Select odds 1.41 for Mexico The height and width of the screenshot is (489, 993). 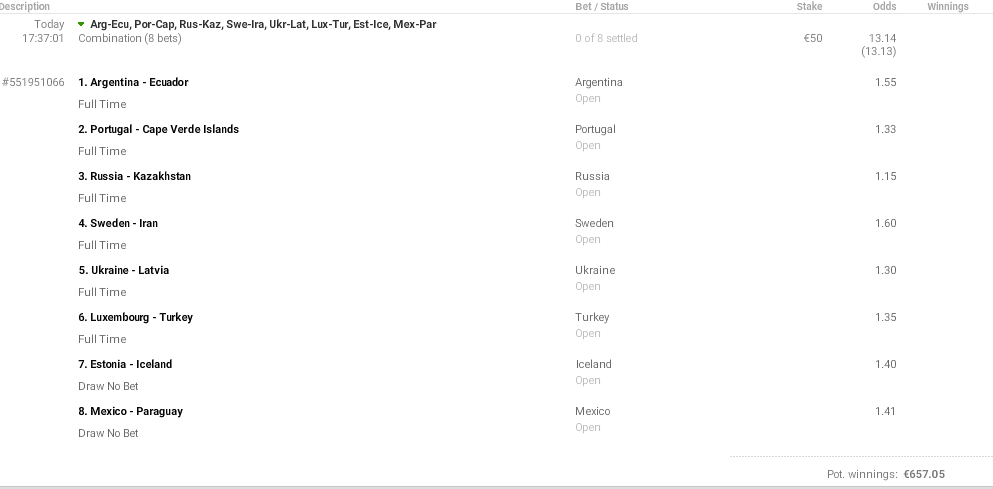point(885,411)
